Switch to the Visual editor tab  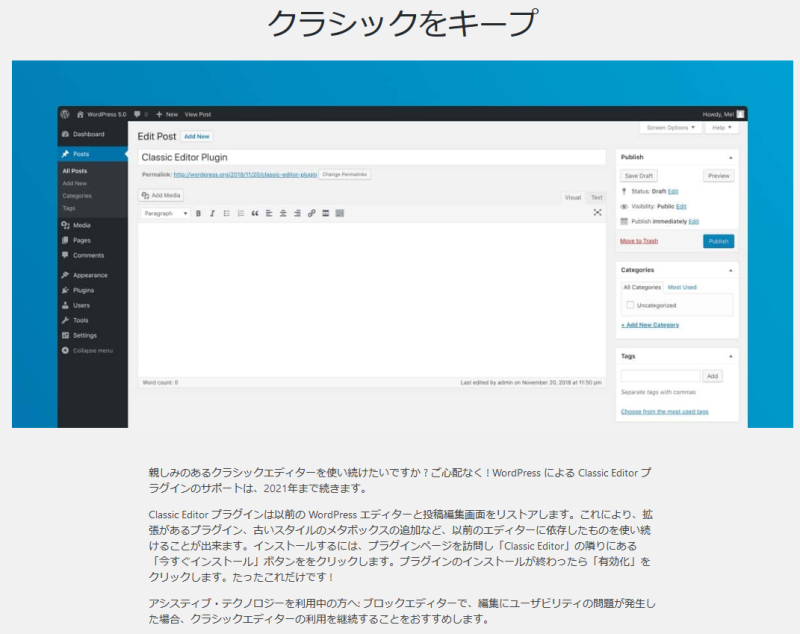click(572, 197)
